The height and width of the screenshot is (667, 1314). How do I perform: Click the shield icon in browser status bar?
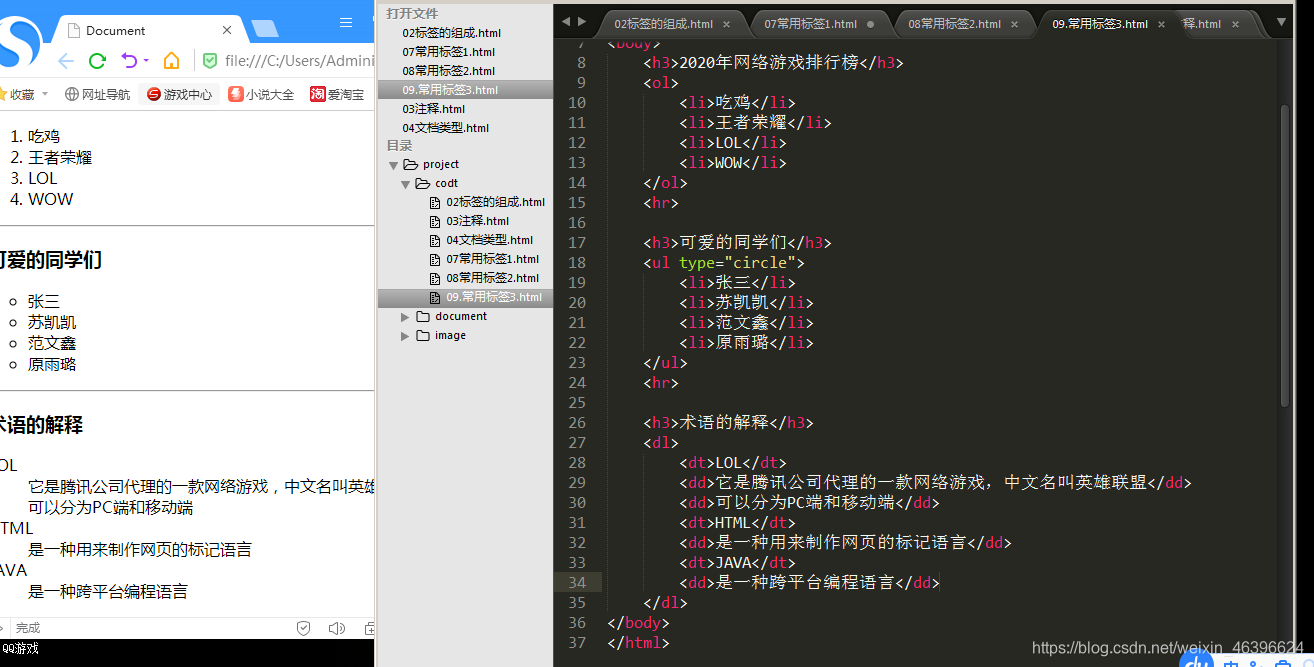304,628
